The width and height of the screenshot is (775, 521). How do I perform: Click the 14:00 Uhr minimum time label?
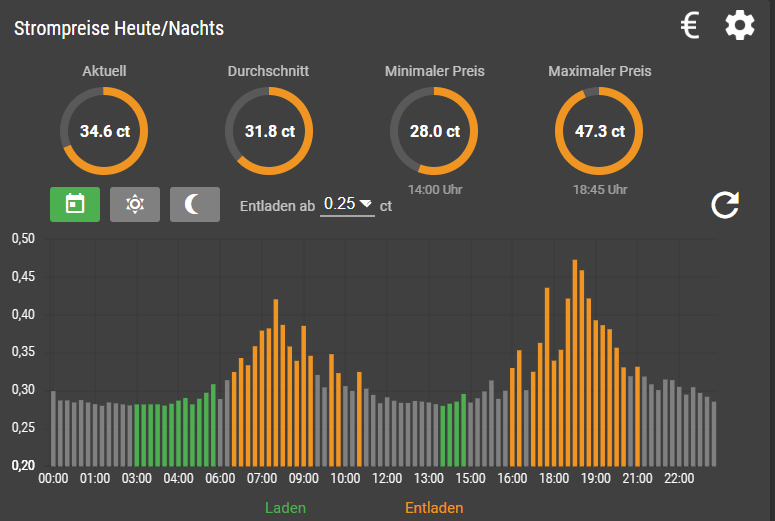click(434, 189)
